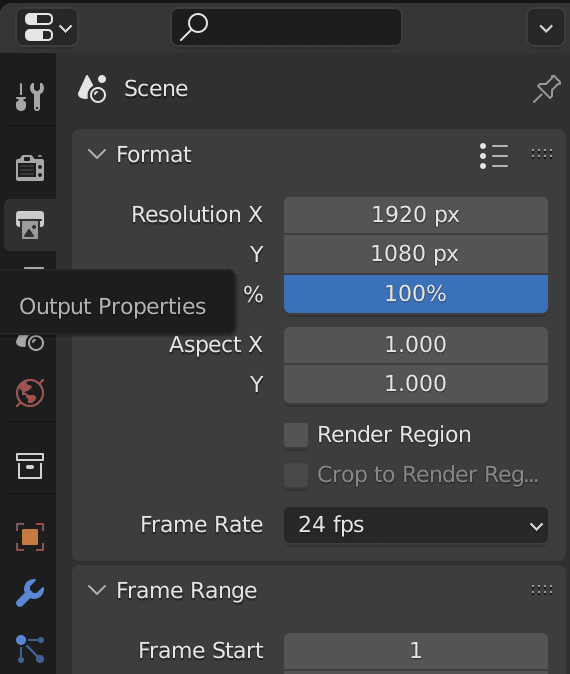Open Object Properties orange square tab
The image size is (570, 674).
point(30,537)
